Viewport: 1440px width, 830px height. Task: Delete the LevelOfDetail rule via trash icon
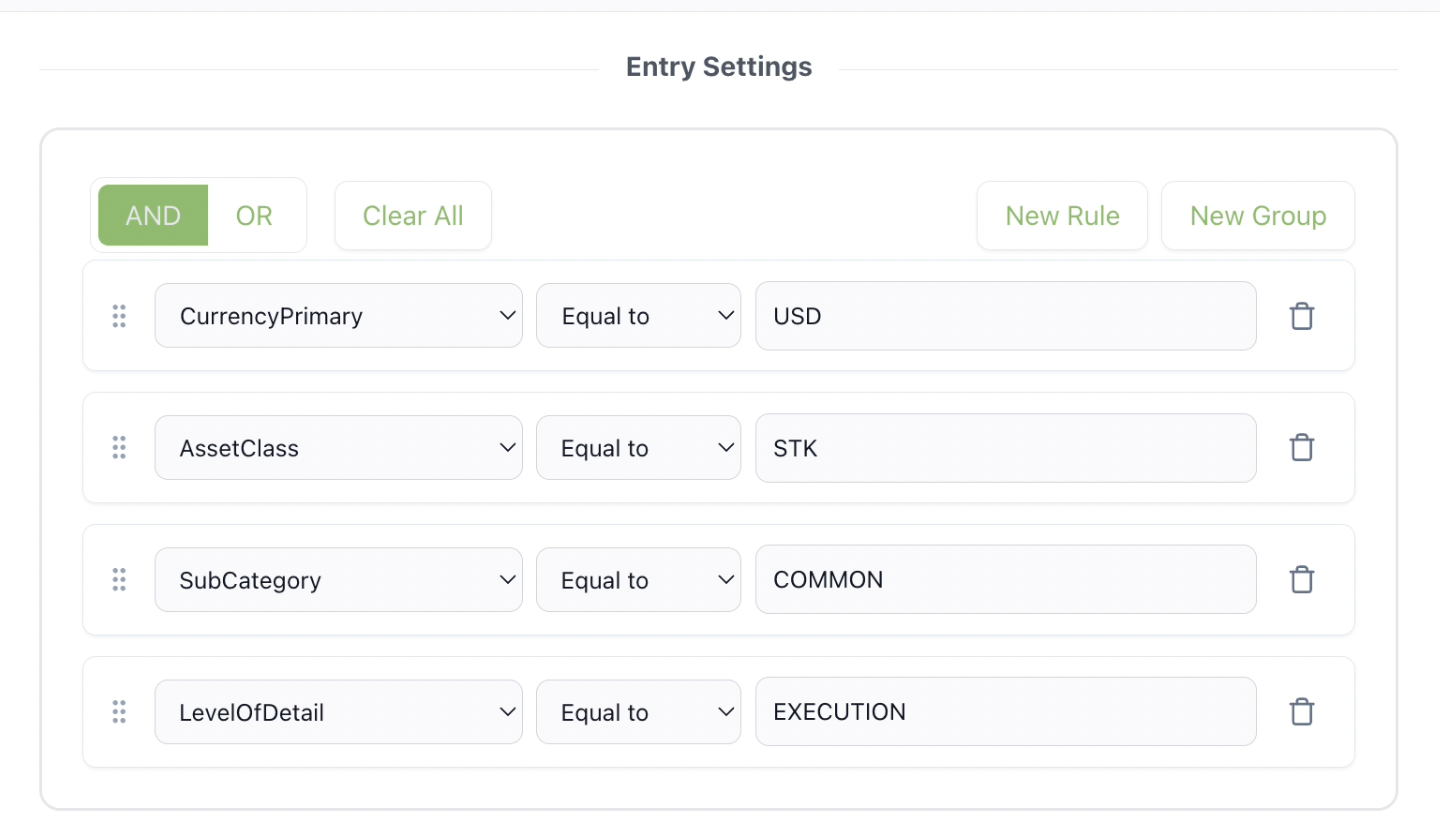[x=1301, y=711]
